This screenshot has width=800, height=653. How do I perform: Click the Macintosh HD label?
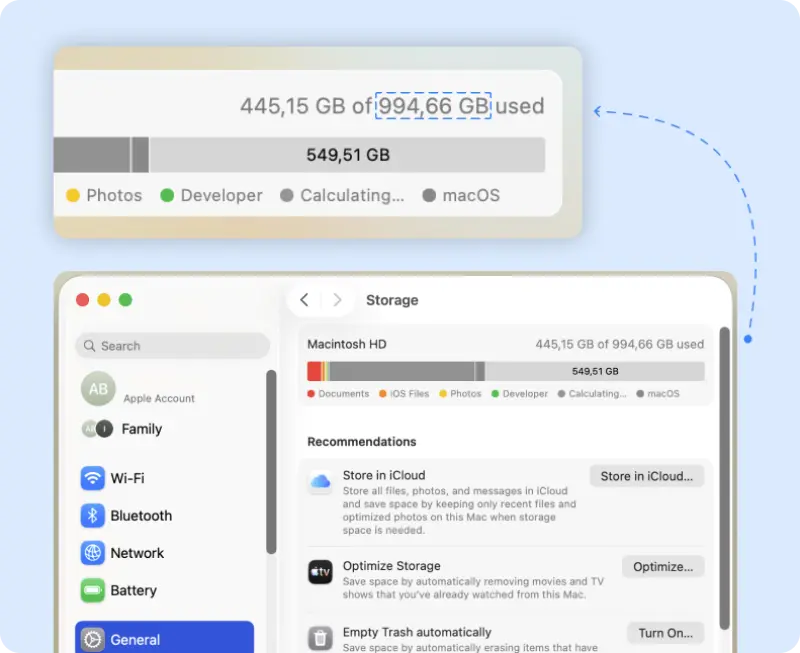tap(347, 344)
